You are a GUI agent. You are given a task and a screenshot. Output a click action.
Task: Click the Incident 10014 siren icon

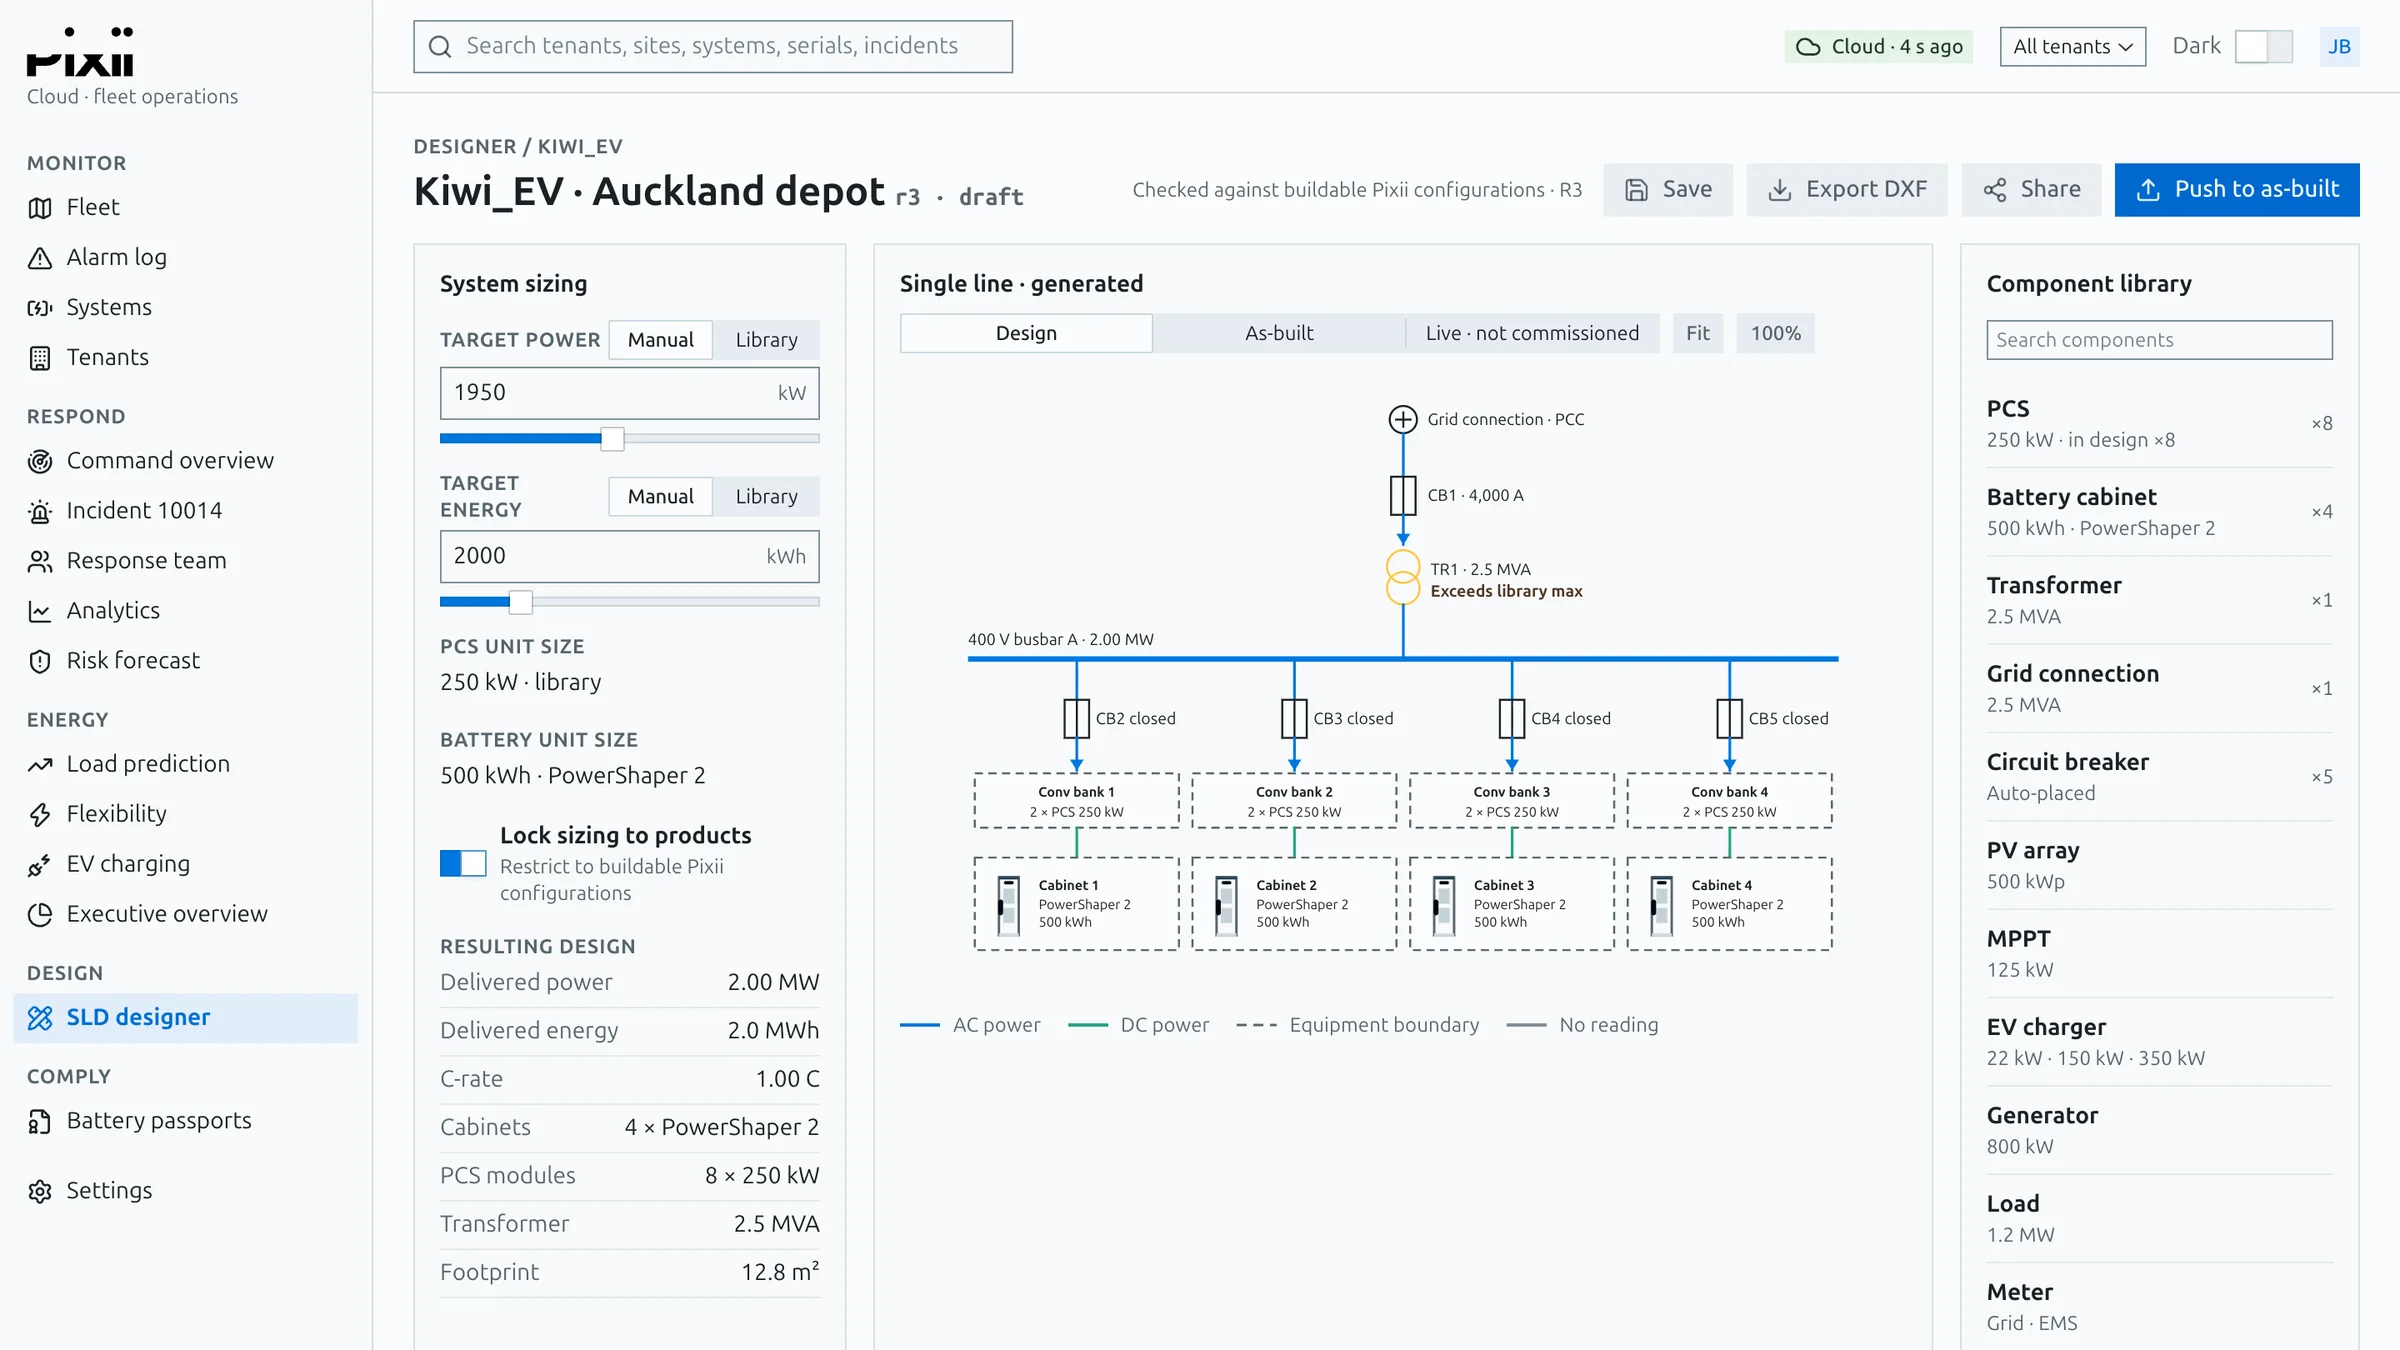40,511
